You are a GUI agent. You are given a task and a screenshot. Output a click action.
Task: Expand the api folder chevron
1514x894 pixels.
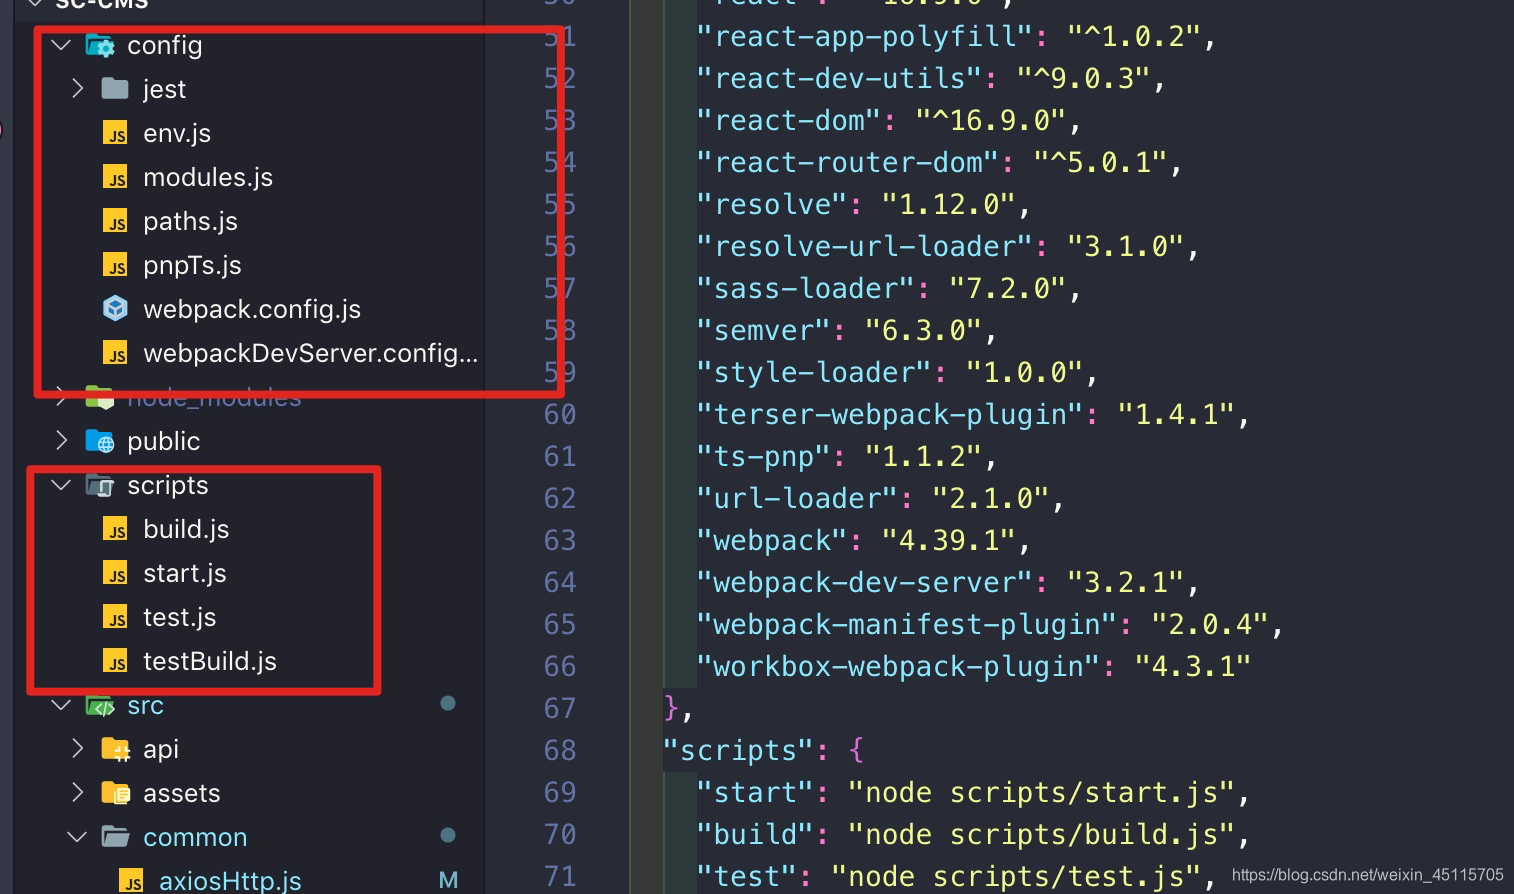pos(78,749)
